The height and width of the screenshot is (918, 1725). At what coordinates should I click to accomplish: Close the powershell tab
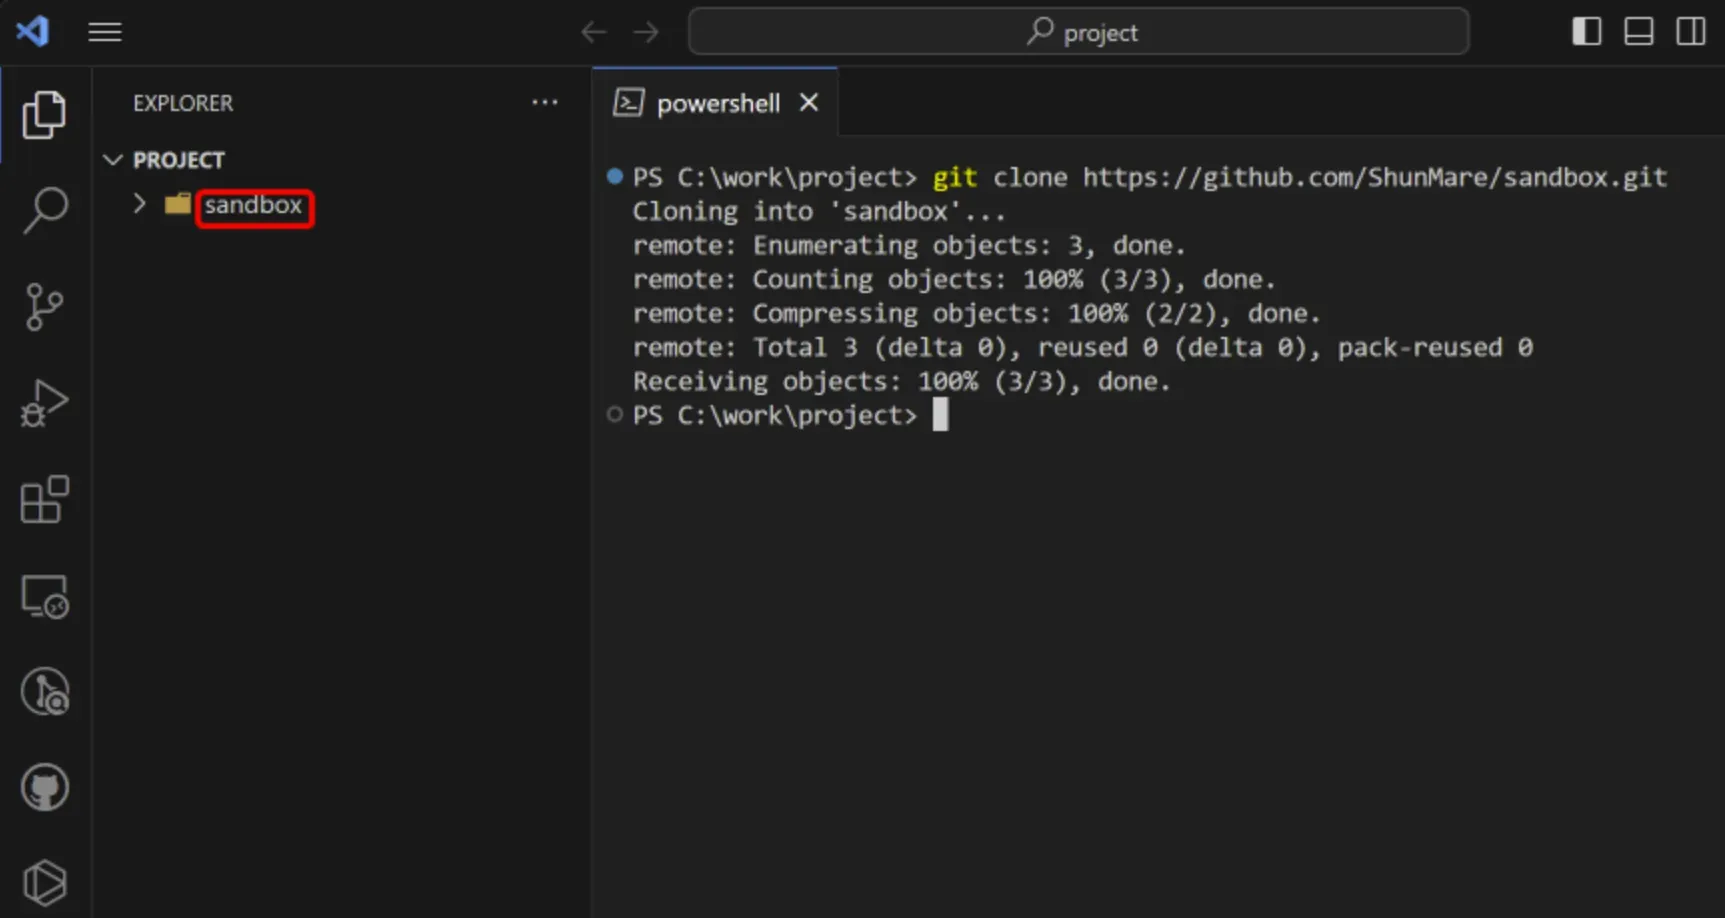[x=809, y=103]
